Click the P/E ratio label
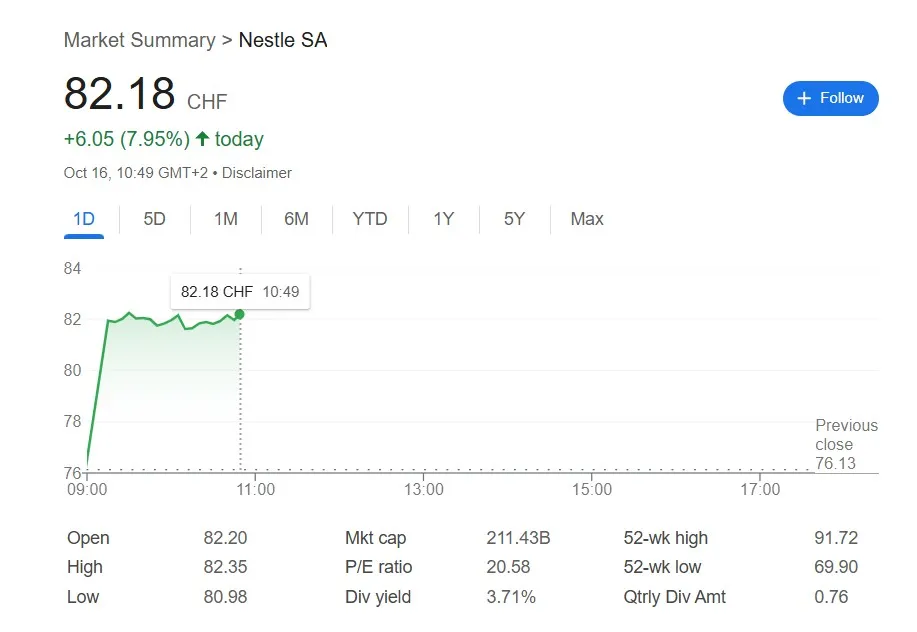The height and width of the screenshot is (632, 917). click(x=378, y=567)
